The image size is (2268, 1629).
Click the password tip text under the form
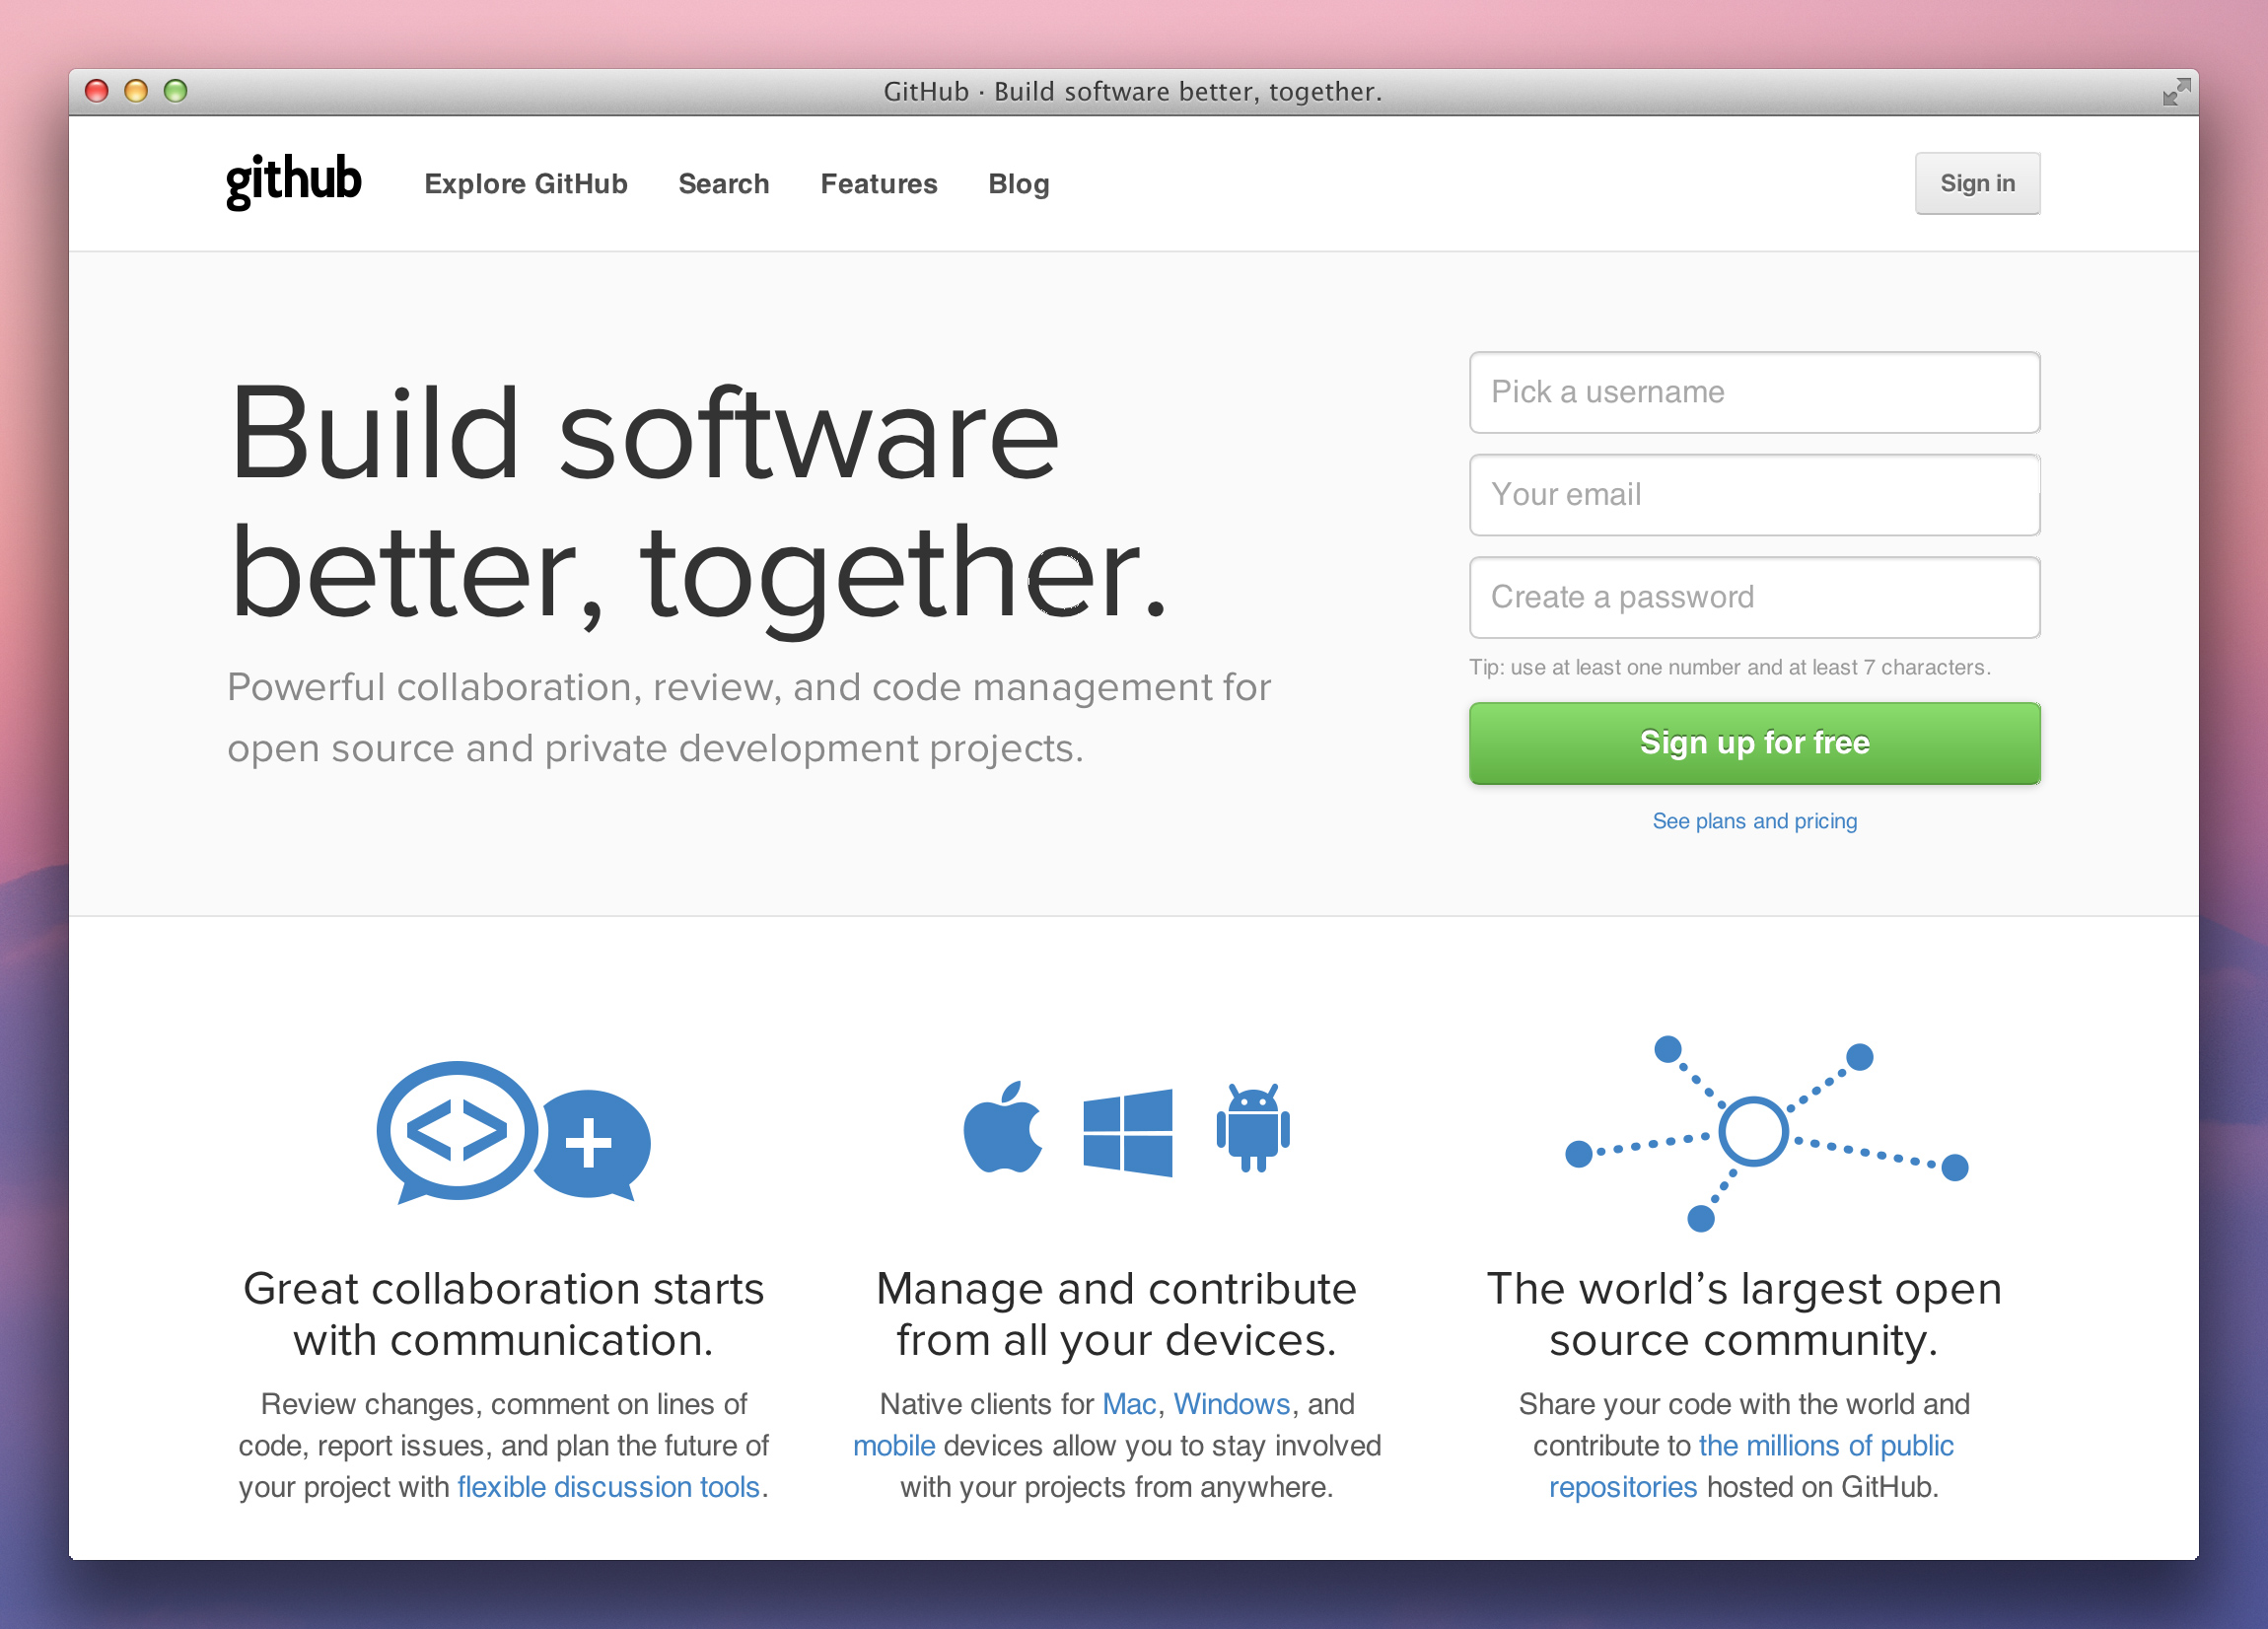(x=1730, y=667)
